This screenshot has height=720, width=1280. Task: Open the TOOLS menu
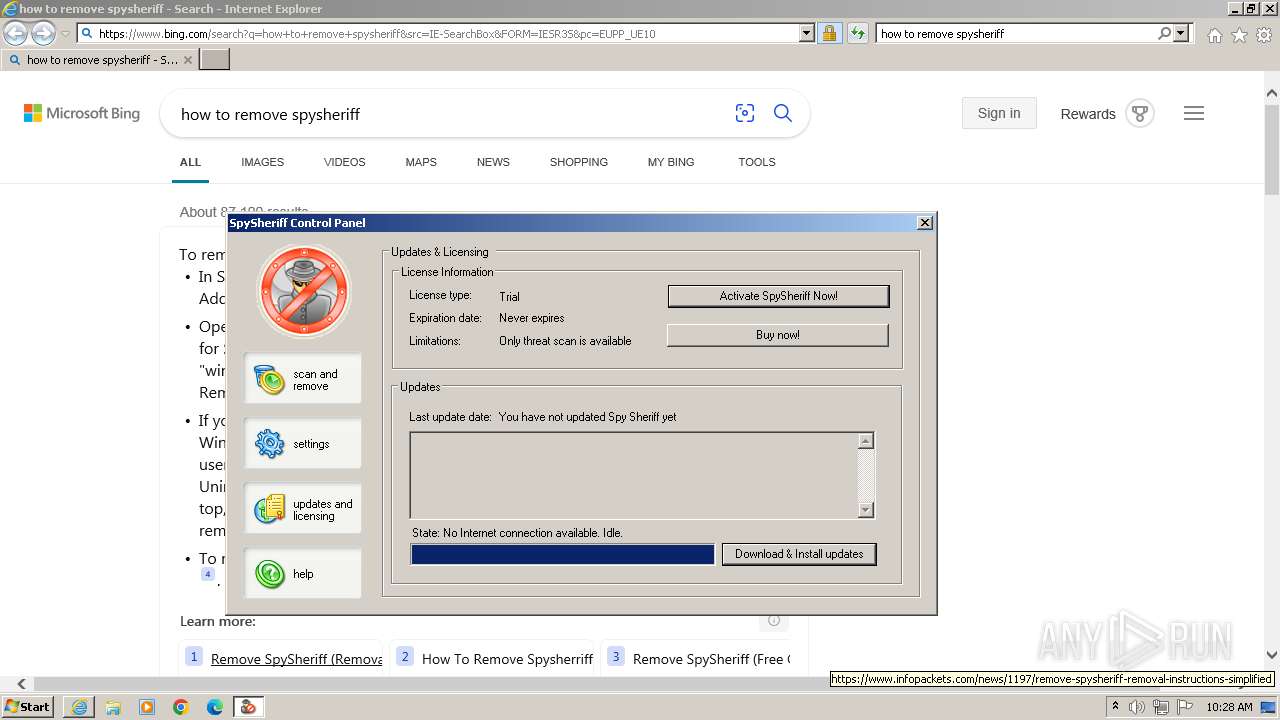tap(757, 162)
